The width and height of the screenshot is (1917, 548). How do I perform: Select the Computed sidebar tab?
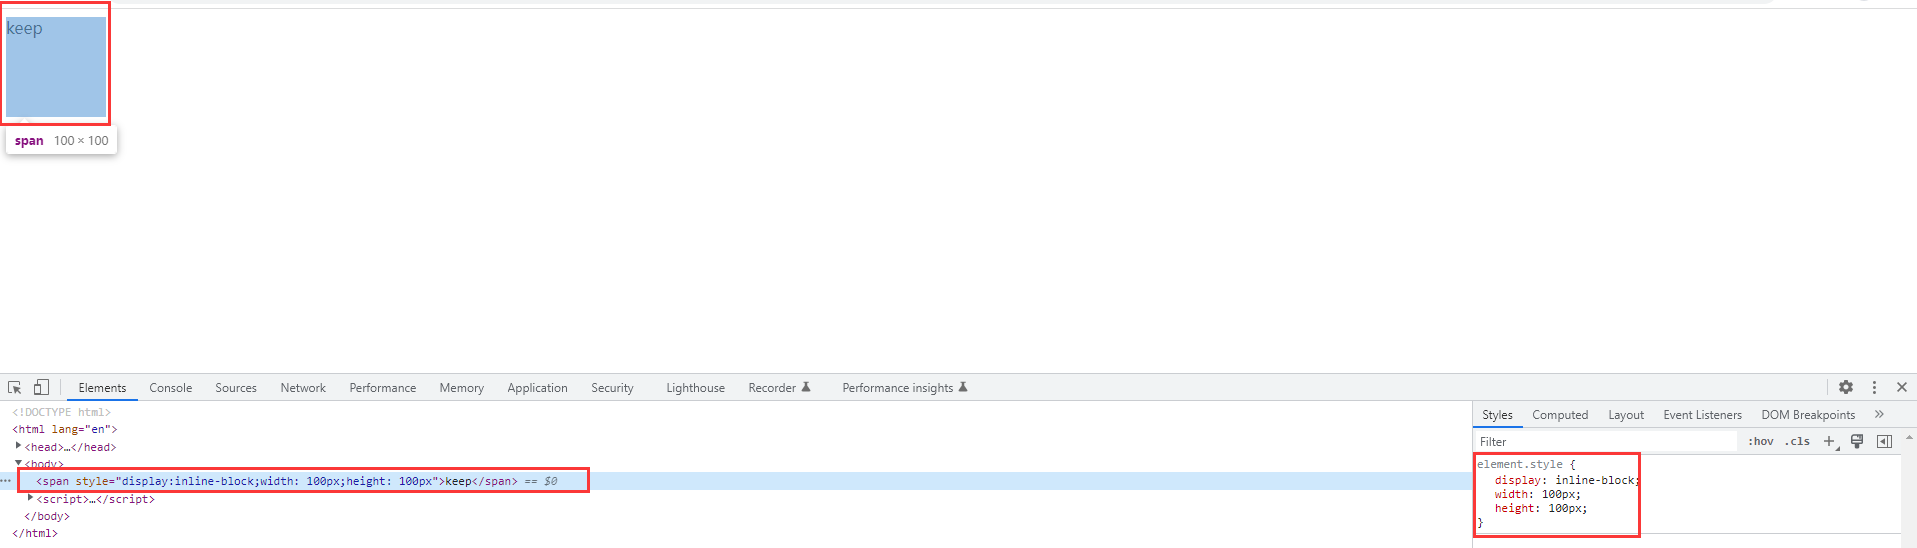(1560, 415)
